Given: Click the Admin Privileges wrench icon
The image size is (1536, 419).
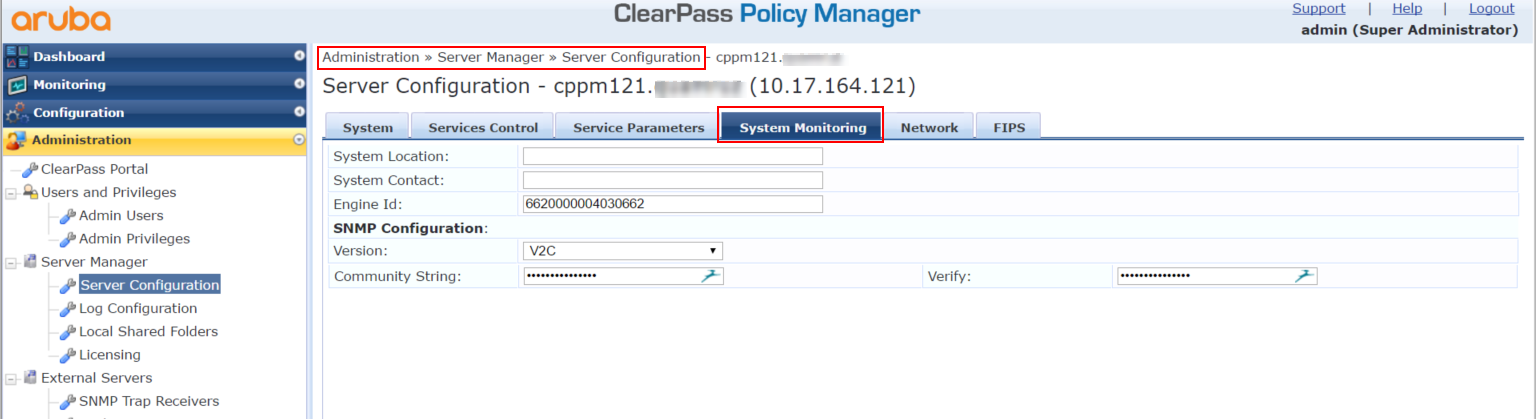Looking at the screenshot, I should [68, 239].
